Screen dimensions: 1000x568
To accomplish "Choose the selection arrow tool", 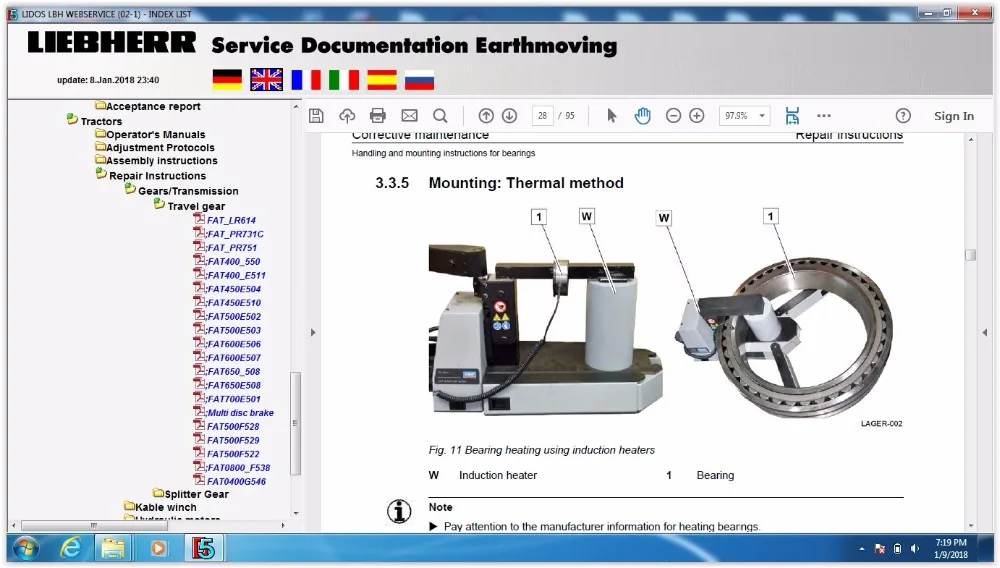I will pyautogui.click(x=612, y=115).
